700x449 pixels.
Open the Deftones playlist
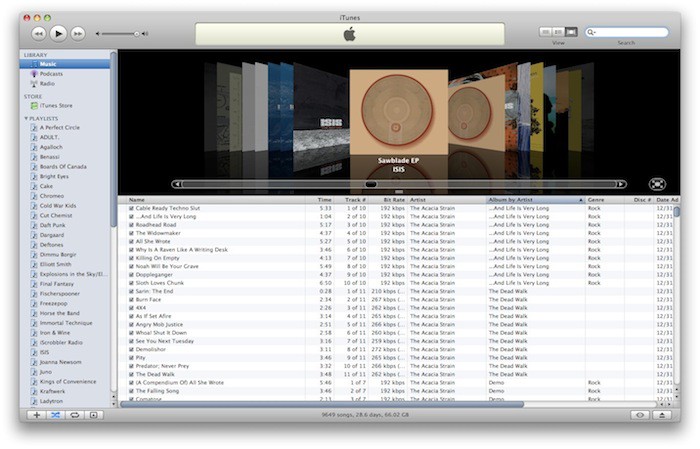click(51, 245)
